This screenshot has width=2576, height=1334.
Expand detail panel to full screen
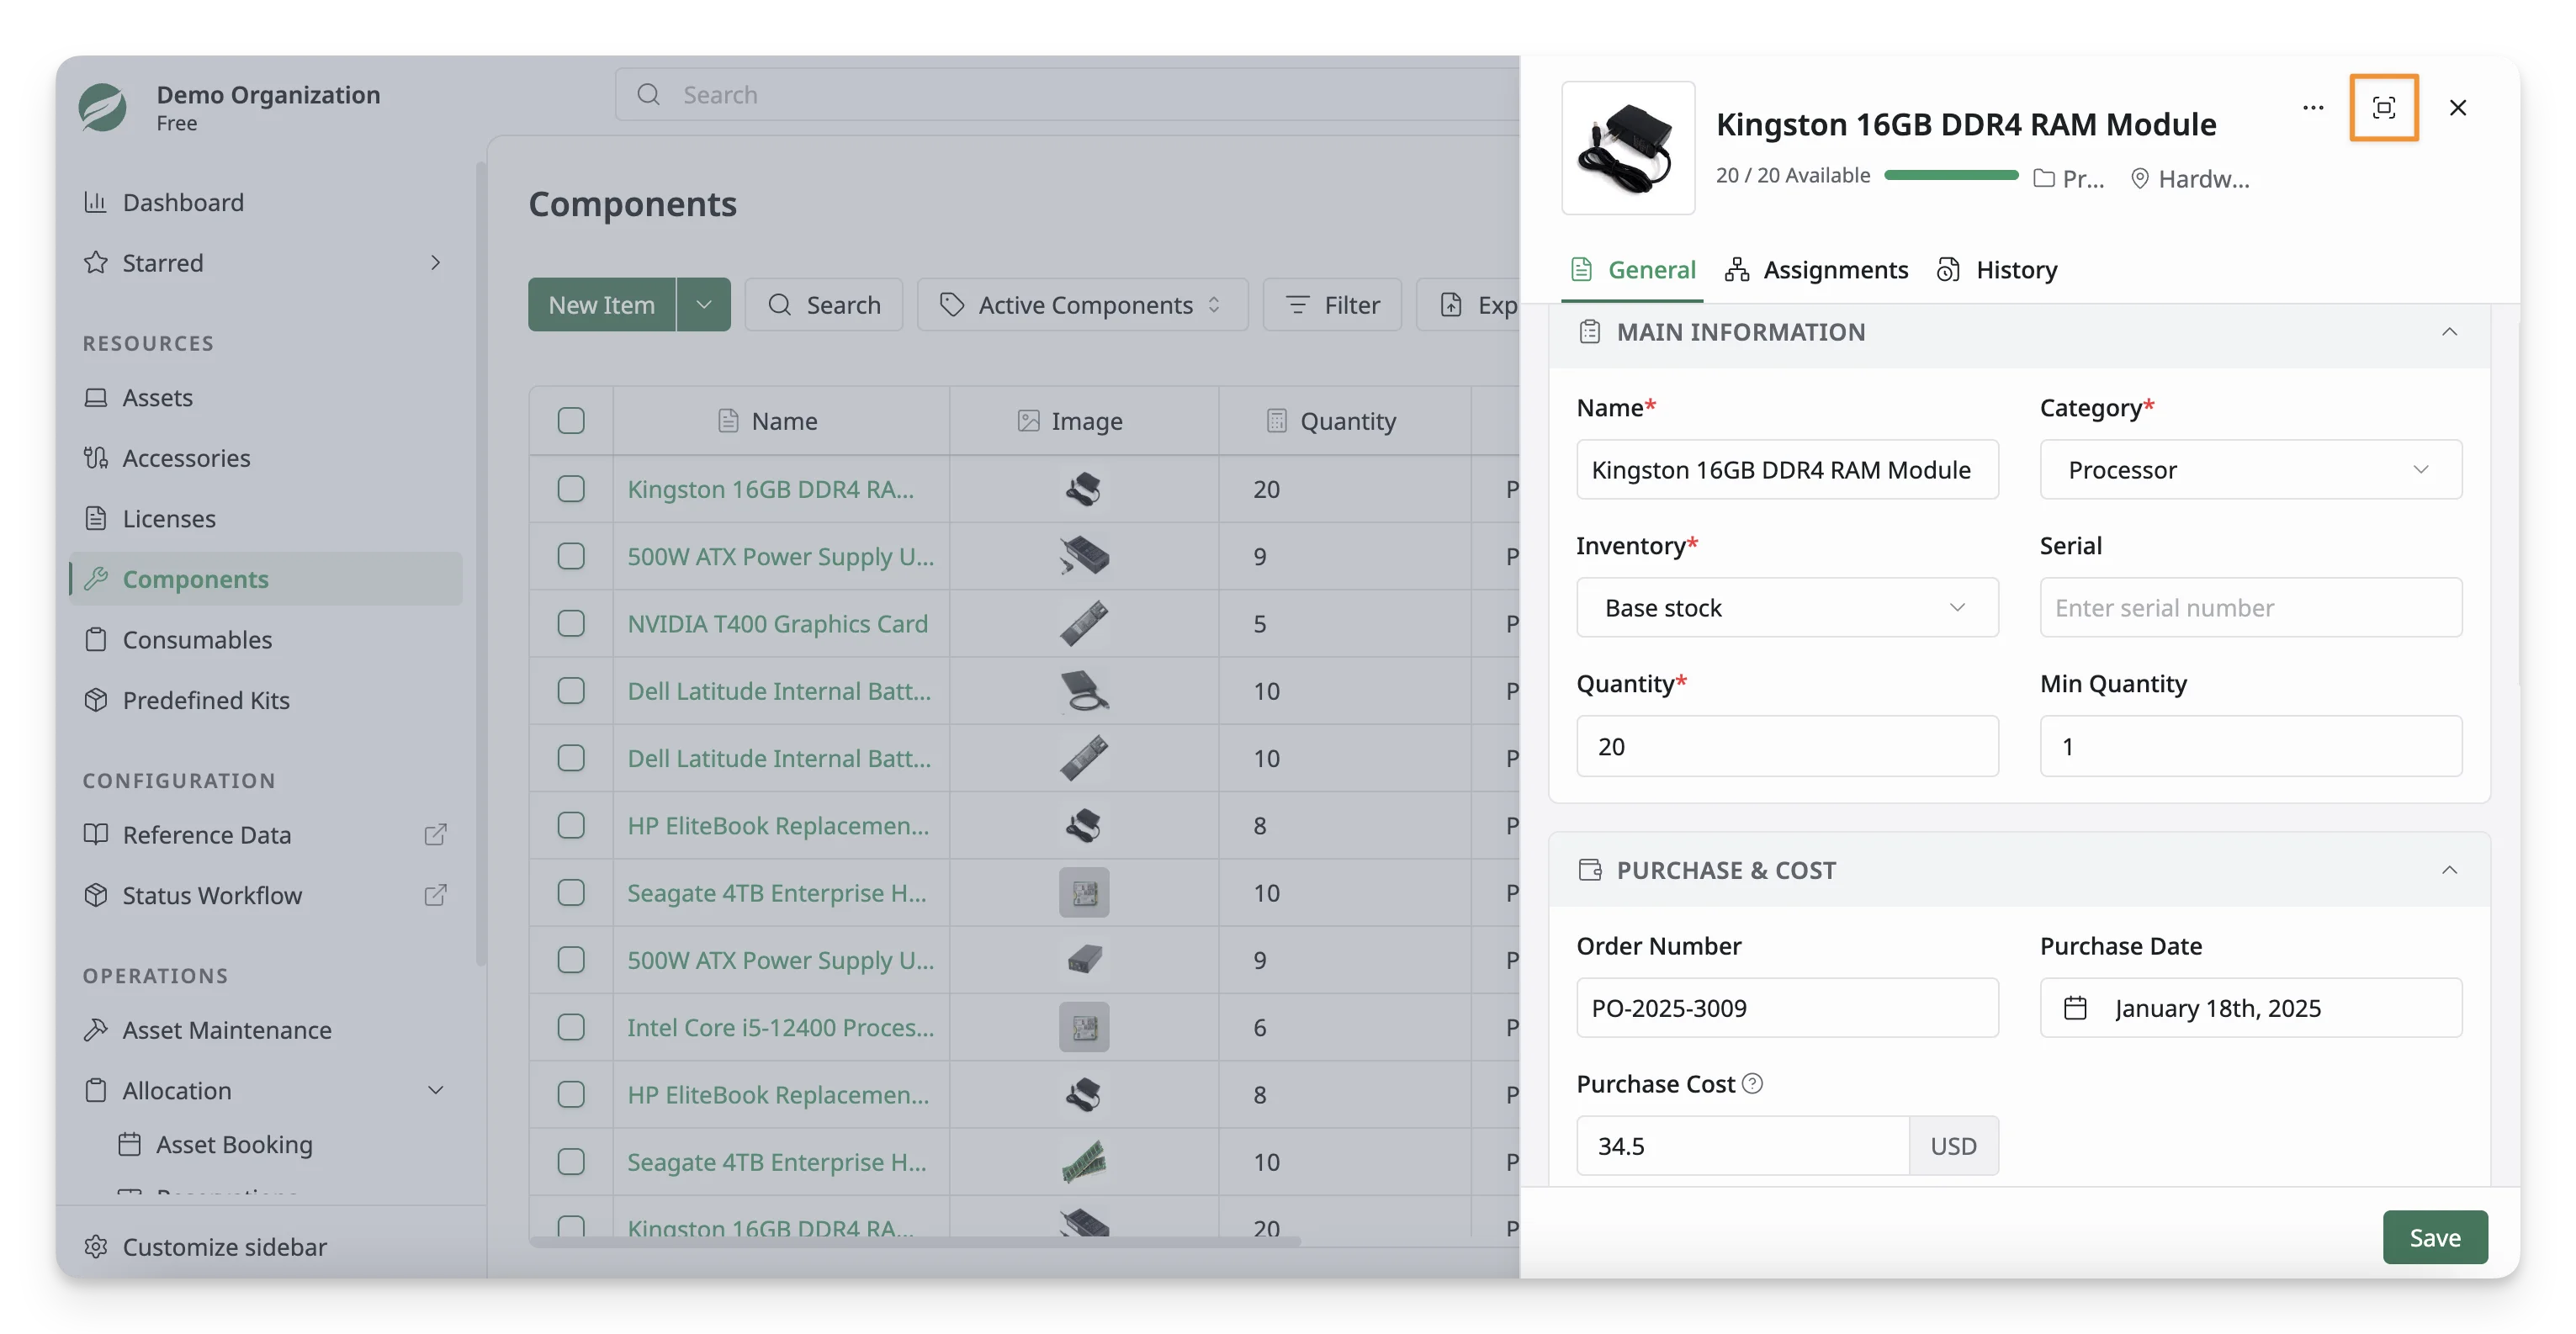tap(2383, 107)
